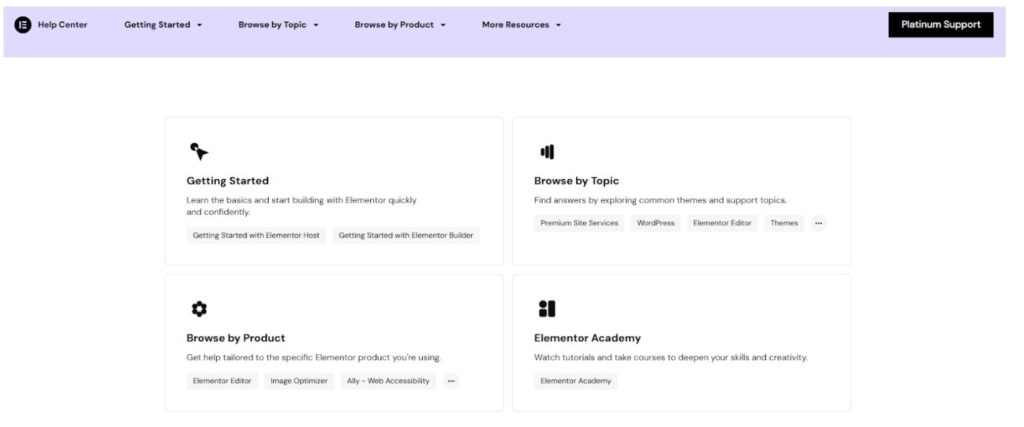
Task: Show more topics via ellipsis after Themes
Action: 818,223
